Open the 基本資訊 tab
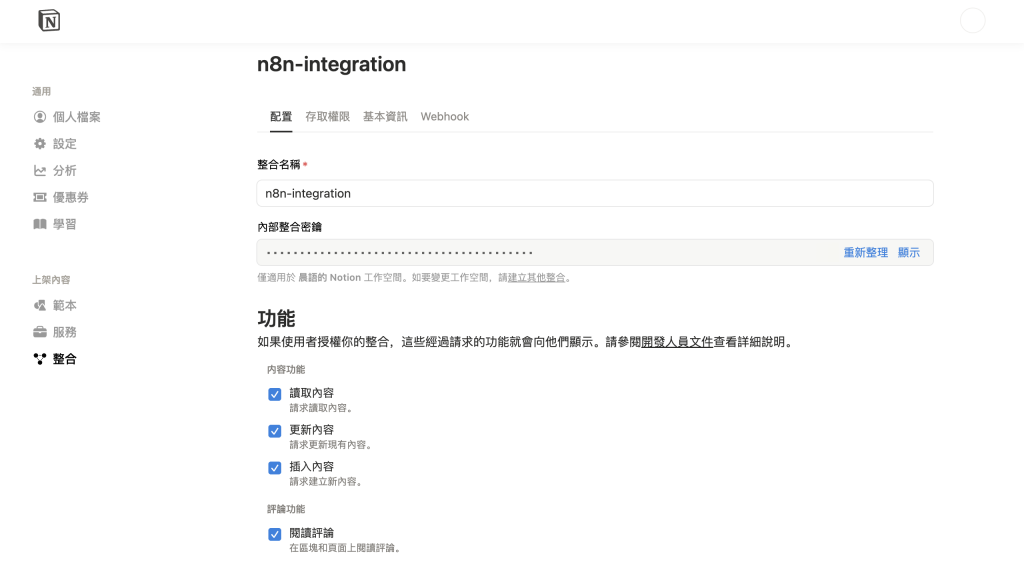 385,116
